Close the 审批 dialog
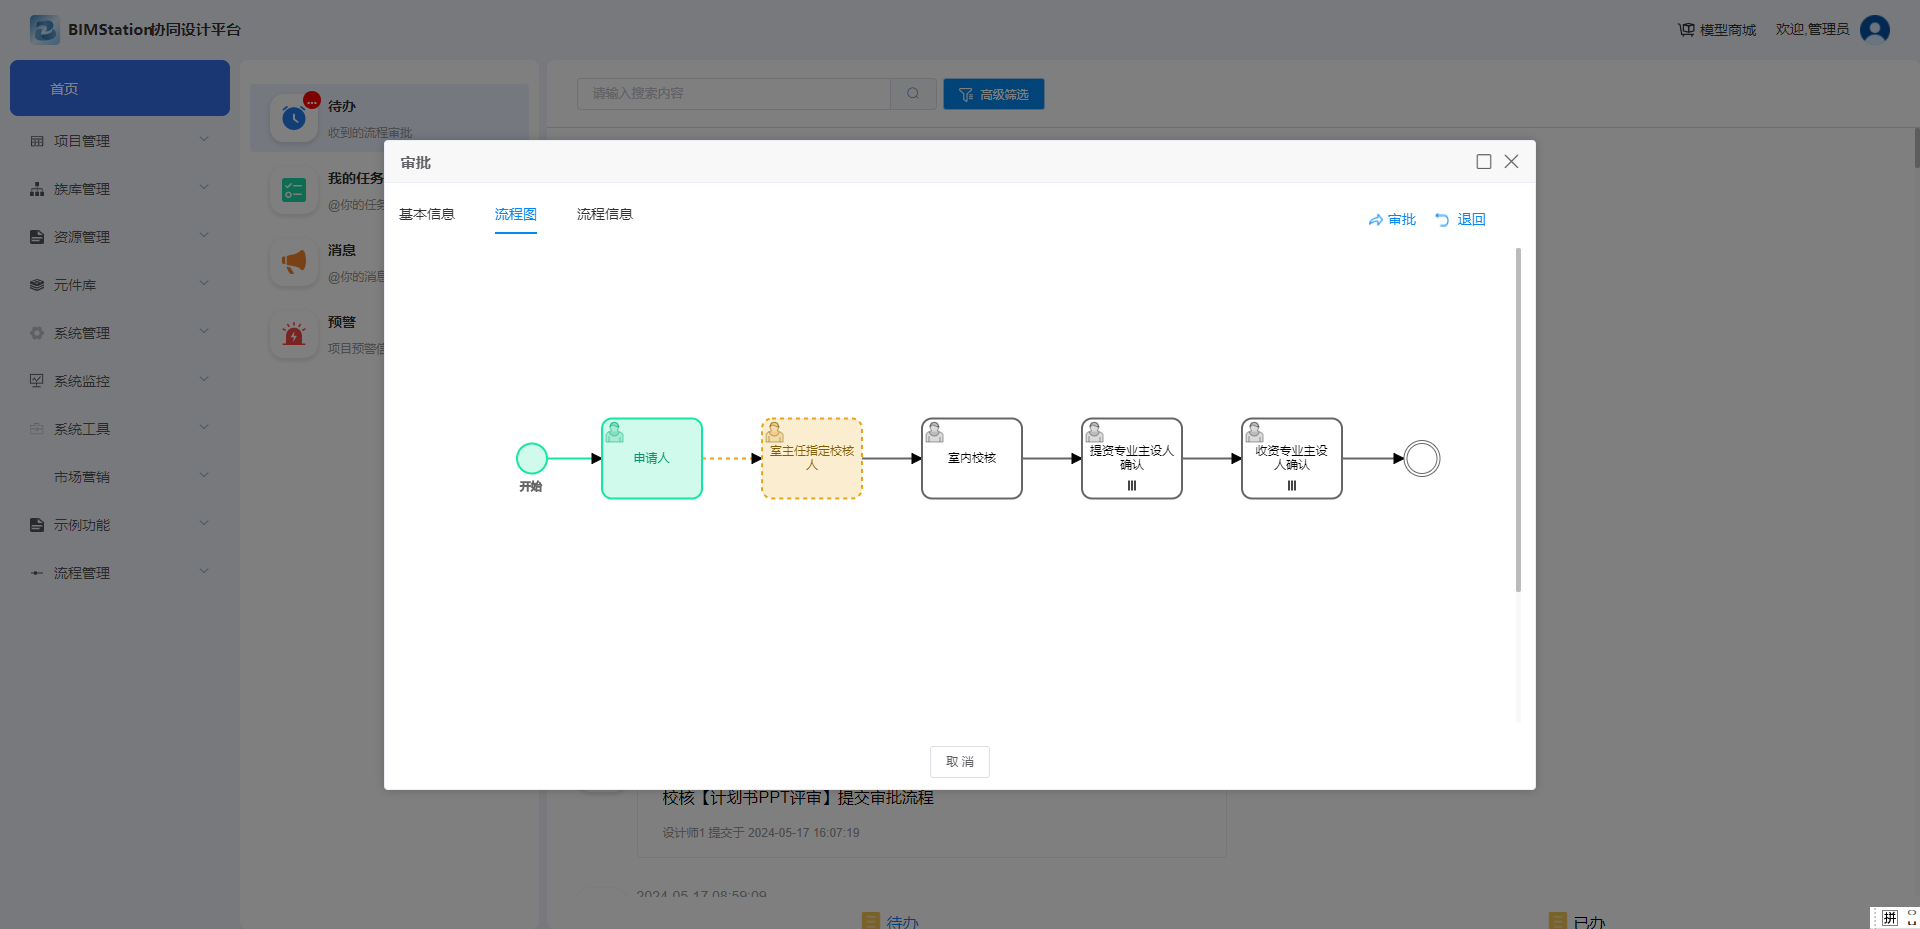Screen dimensions: 1920x929 1511,162
